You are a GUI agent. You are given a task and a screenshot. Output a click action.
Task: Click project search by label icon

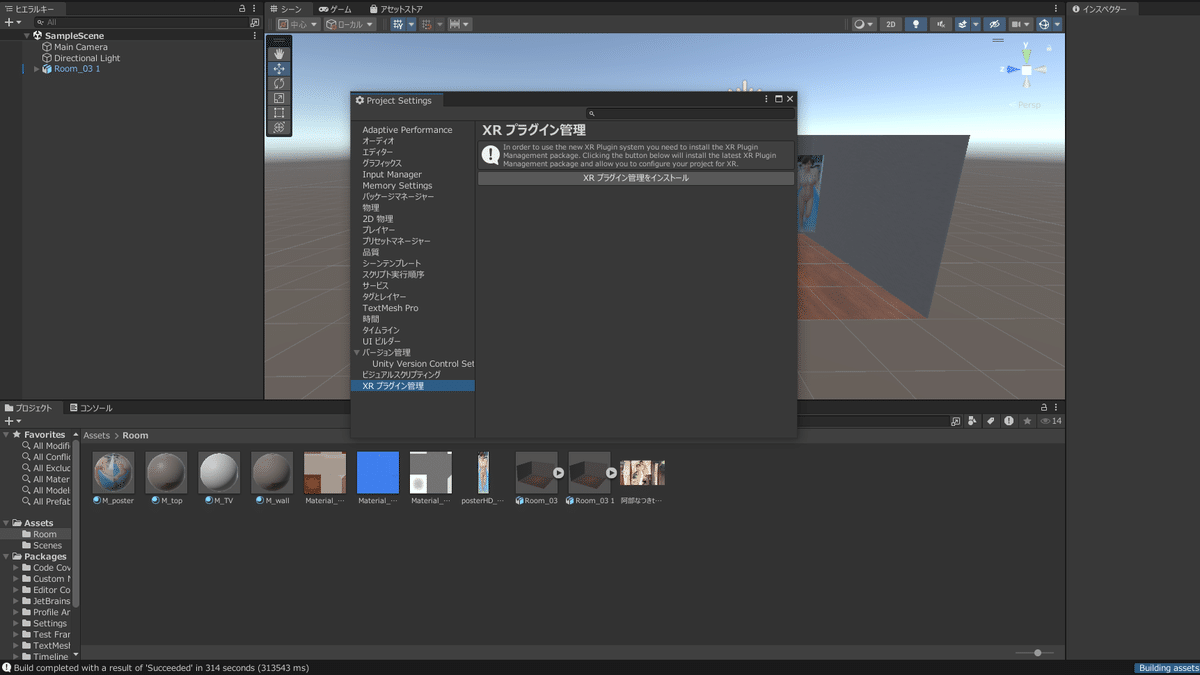pos(991,422)
